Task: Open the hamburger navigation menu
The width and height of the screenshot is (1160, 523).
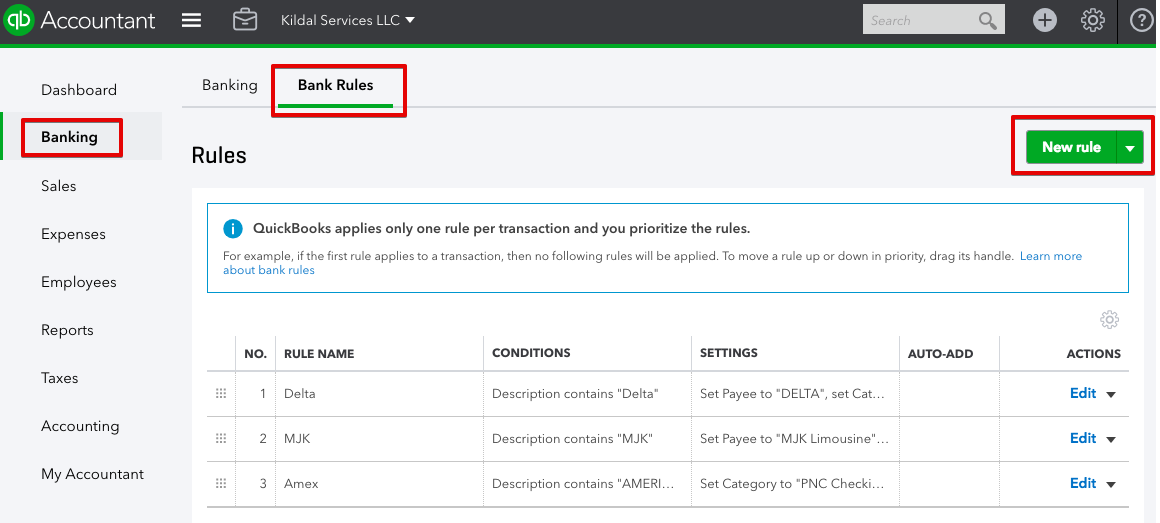Action: (x=191, y=20)
